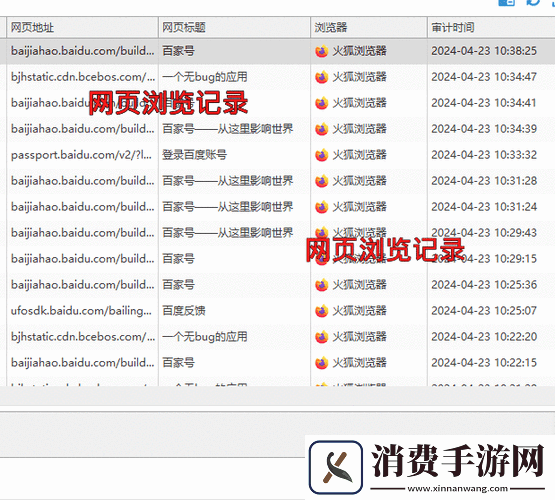
Task: Click 火狐浏览器 text in the 10:22:15 row
Action: tap(359, 362)
